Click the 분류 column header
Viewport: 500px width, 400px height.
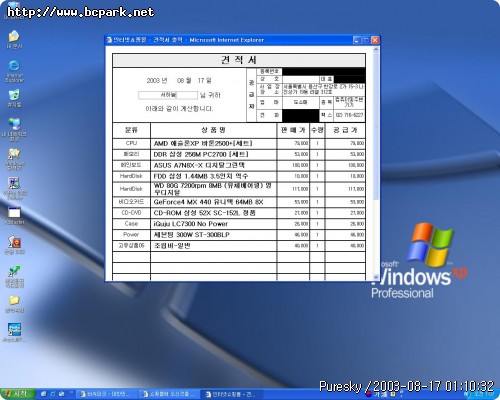tap(131, 130)
